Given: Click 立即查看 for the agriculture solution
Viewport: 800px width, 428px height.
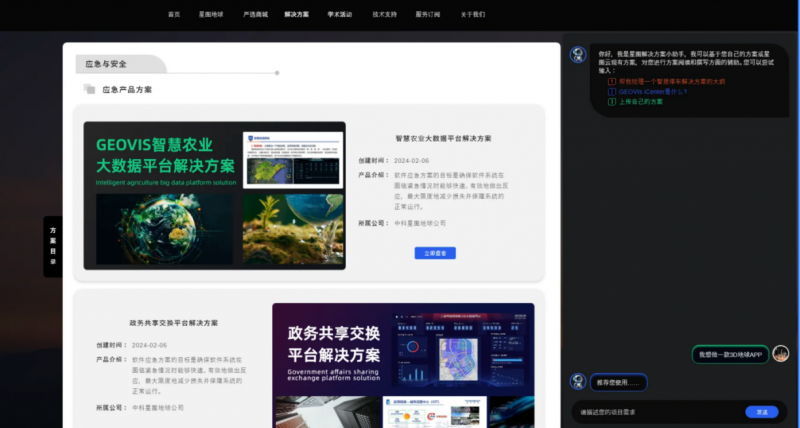Looking at the screenshot, I should (435, 253).
